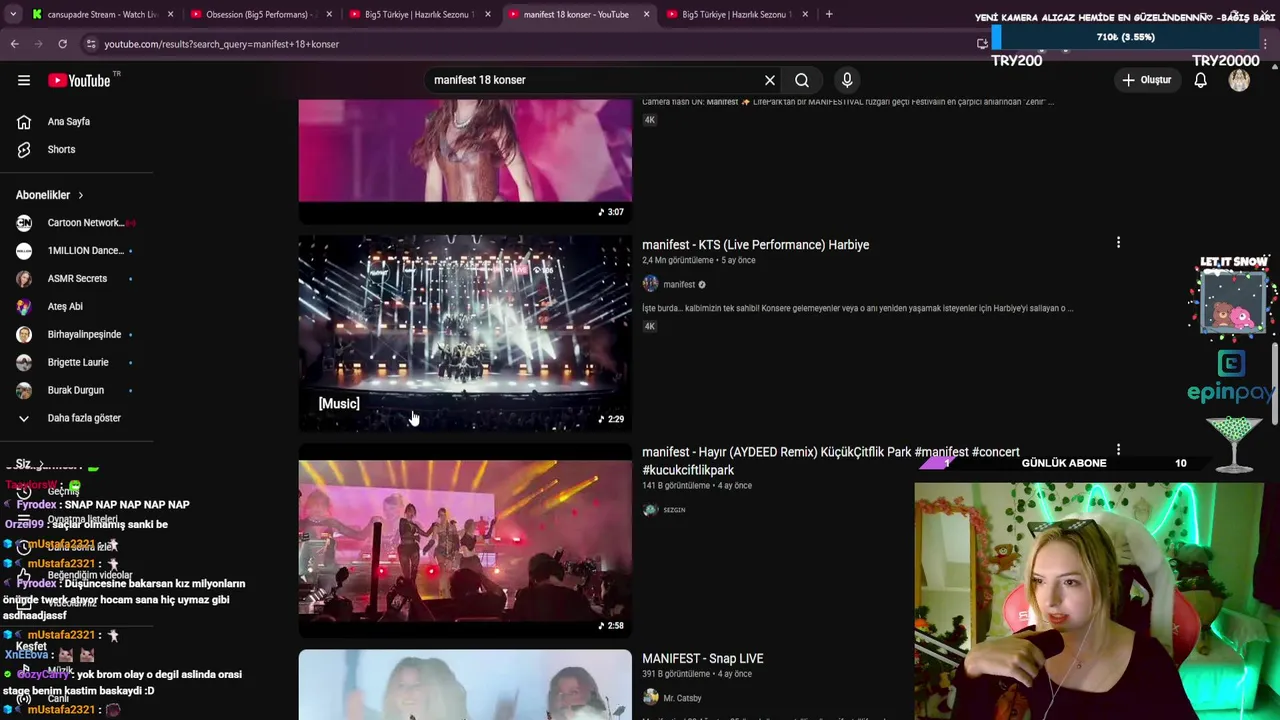Click #manifest hashtag in video title
The image size is (1280, 720).
tap(941, 452)
